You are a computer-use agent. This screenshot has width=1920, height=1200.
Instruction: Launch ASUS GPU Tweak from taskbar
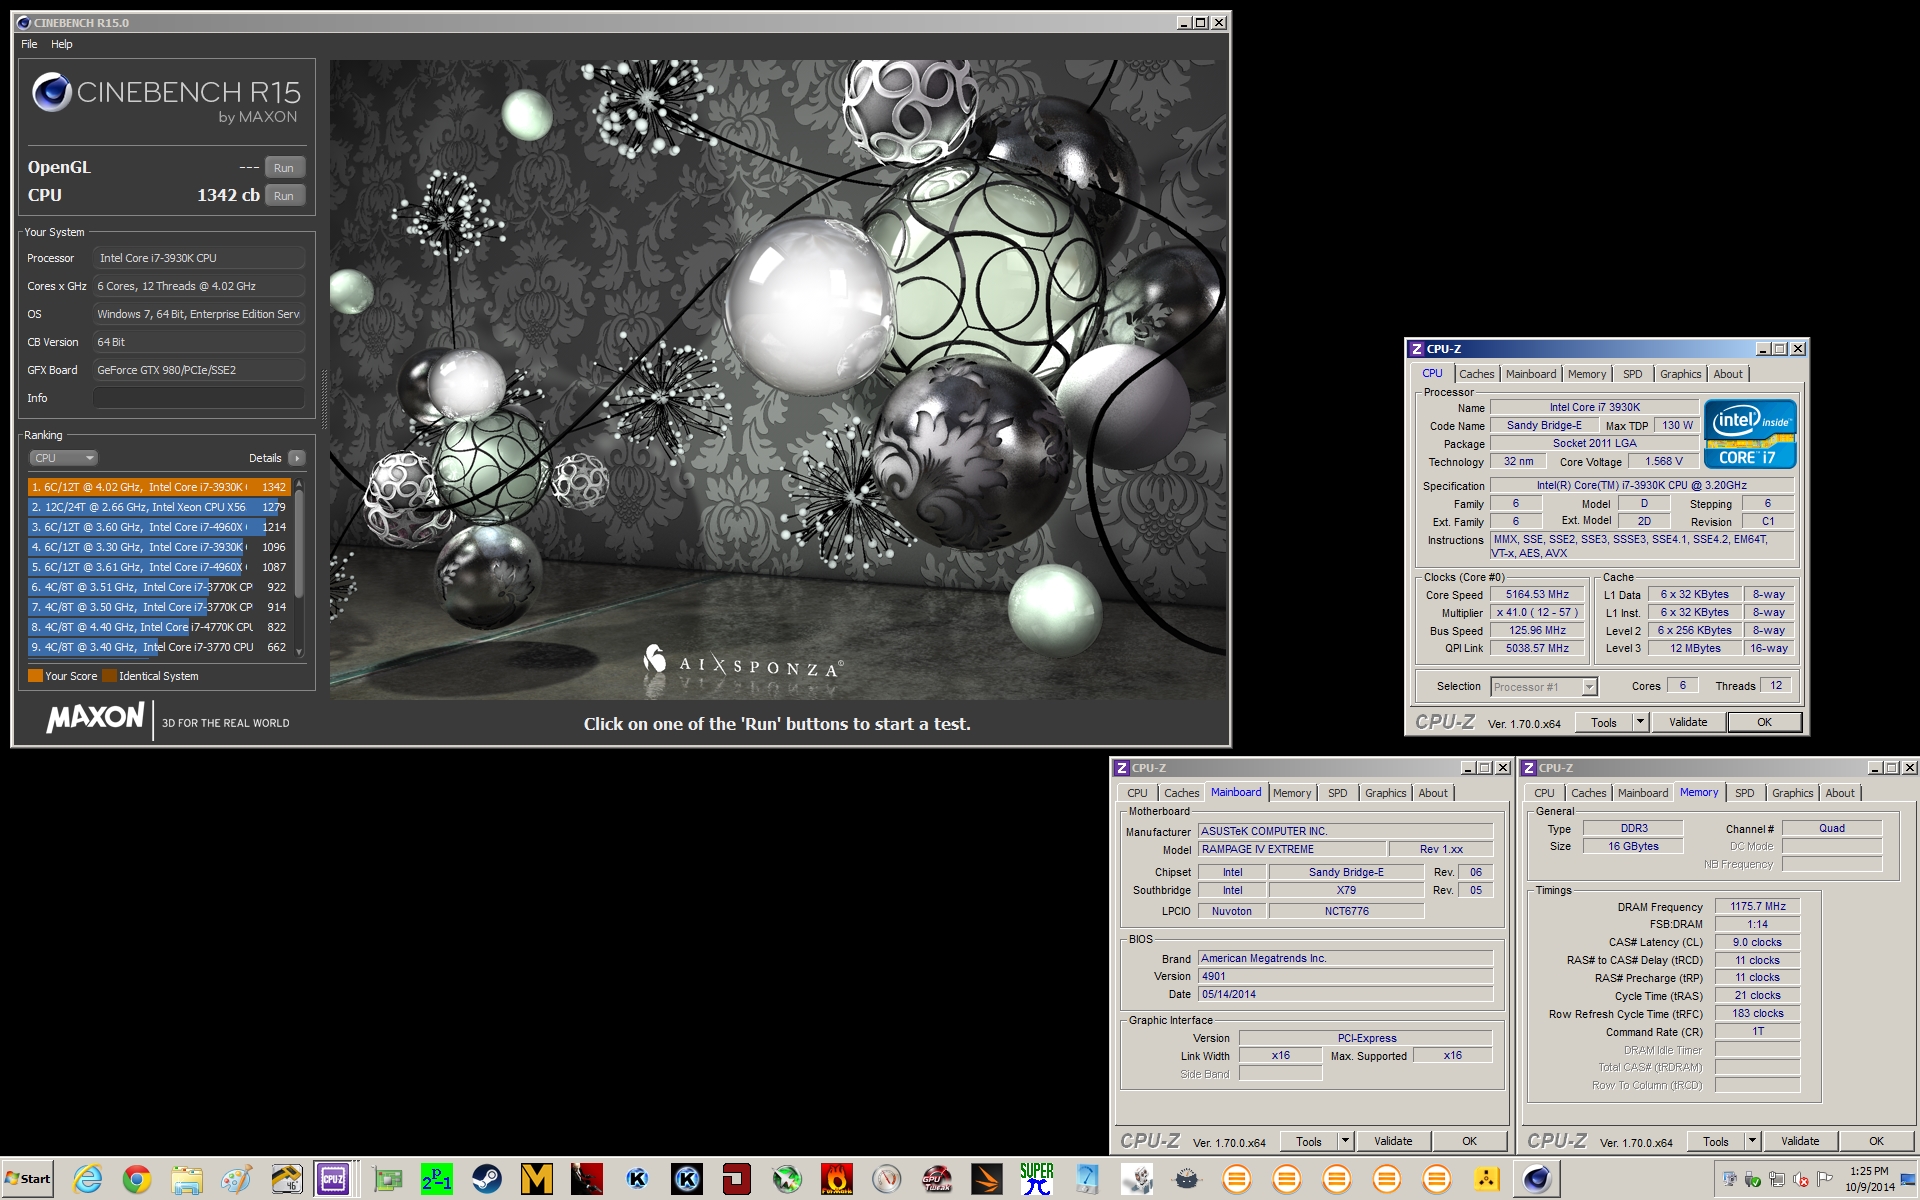pos(937,1180)
